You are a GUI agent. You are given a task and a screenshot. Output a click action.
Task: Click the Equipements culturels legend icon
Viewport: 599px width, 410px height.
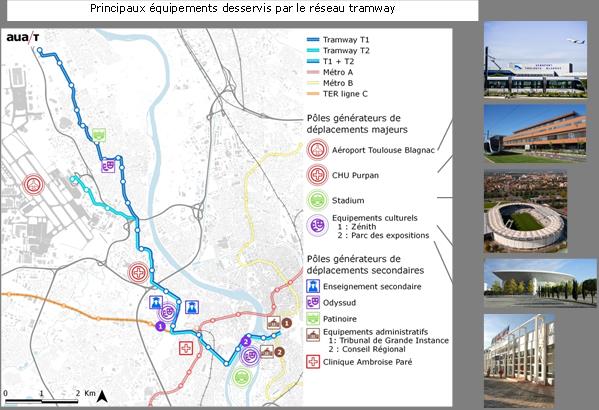click(317, 225)
